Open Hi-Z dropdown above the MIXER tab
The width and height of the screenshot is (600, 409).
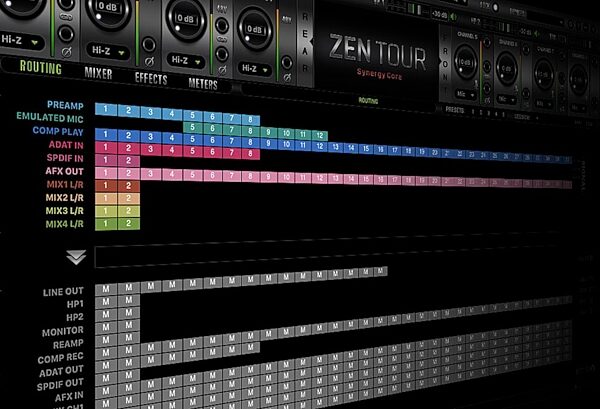(x=109, y=51)
